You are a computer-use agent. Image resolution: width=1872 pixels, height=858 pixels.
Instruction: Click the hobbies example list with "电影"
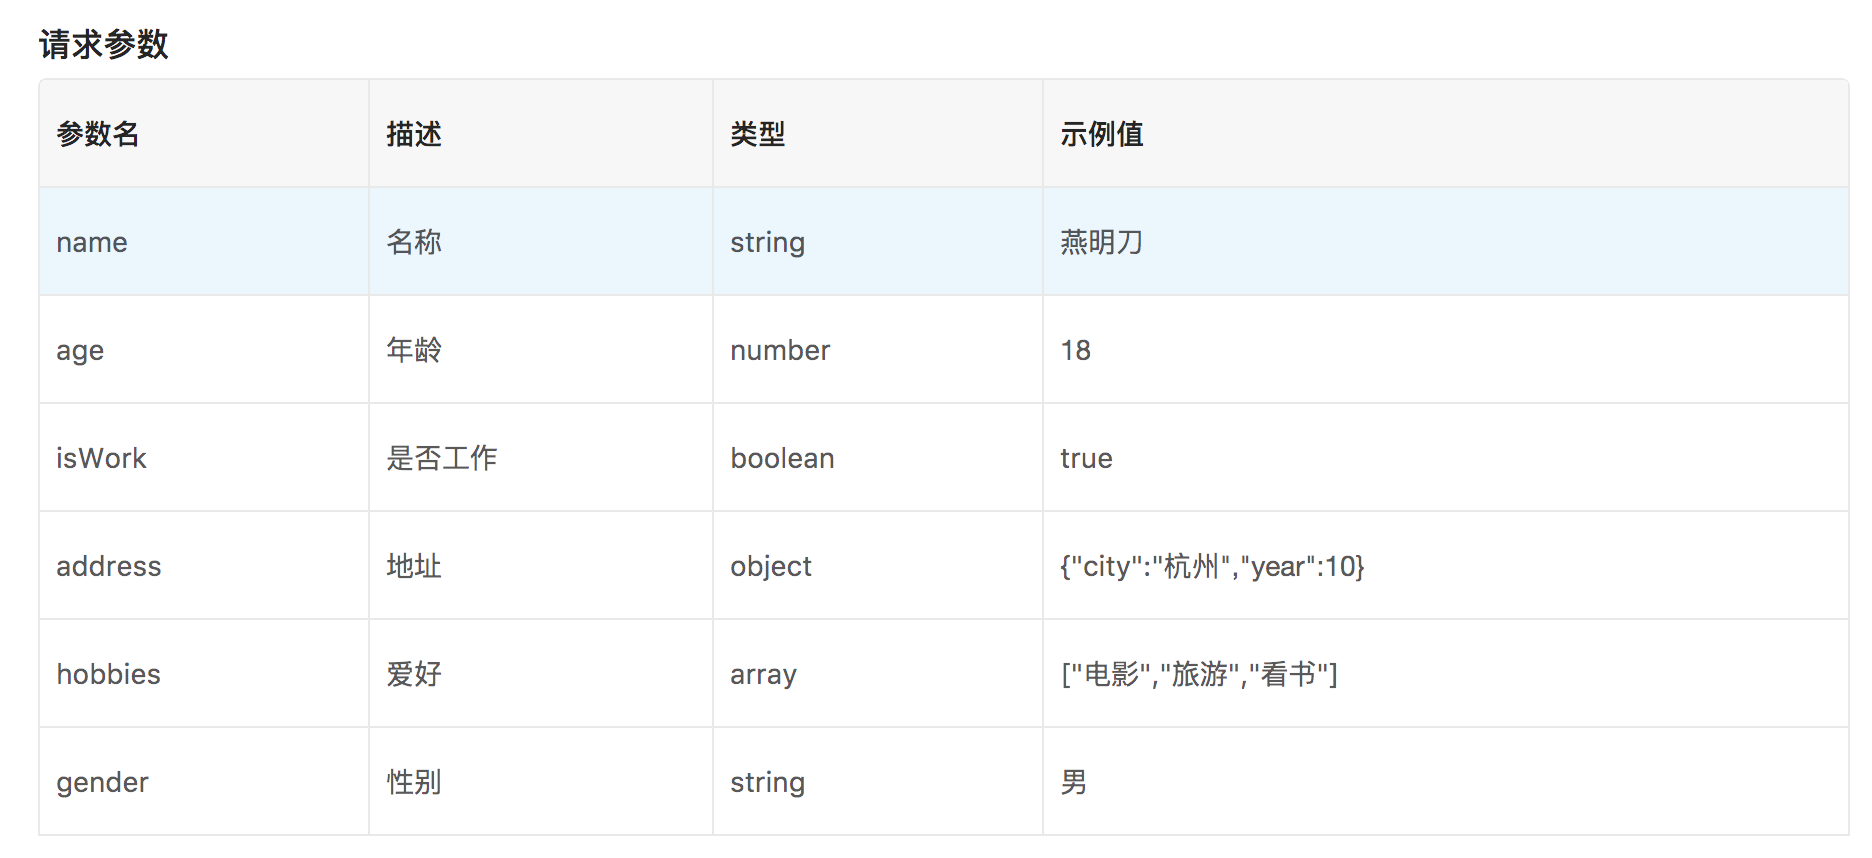1199,675
